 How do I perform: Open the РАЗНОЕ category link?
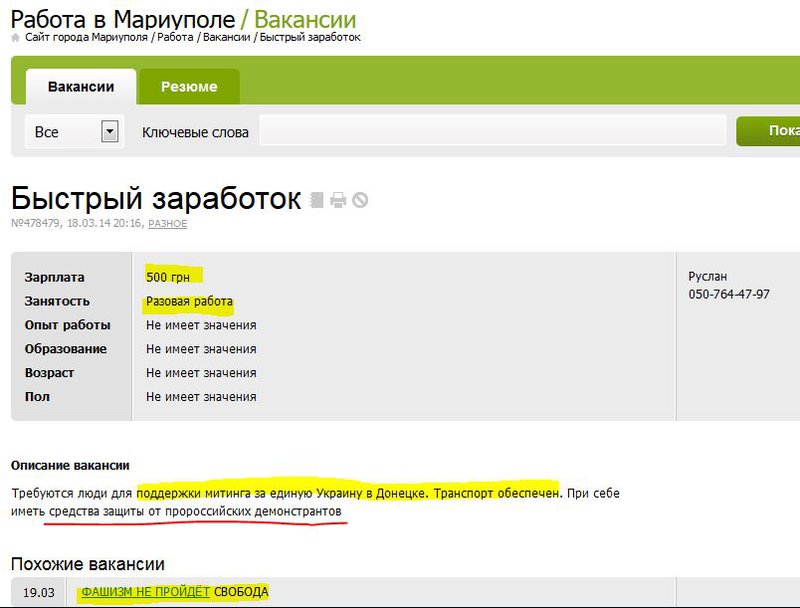(x=167, y=223)
